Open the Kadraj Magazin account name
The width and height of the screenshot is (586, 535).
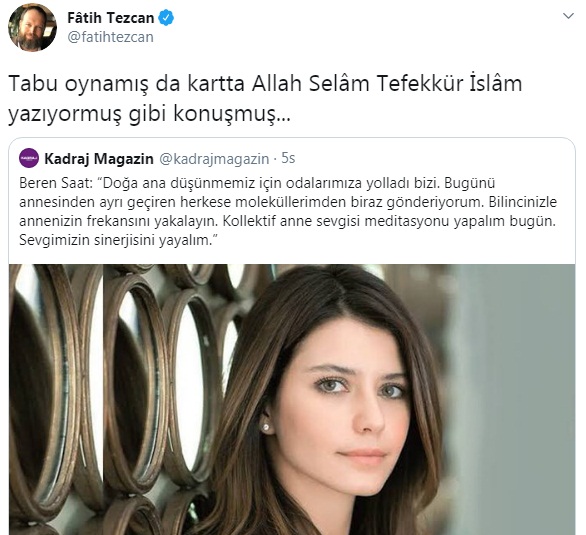pyautogui.click(x=99, y=158)
